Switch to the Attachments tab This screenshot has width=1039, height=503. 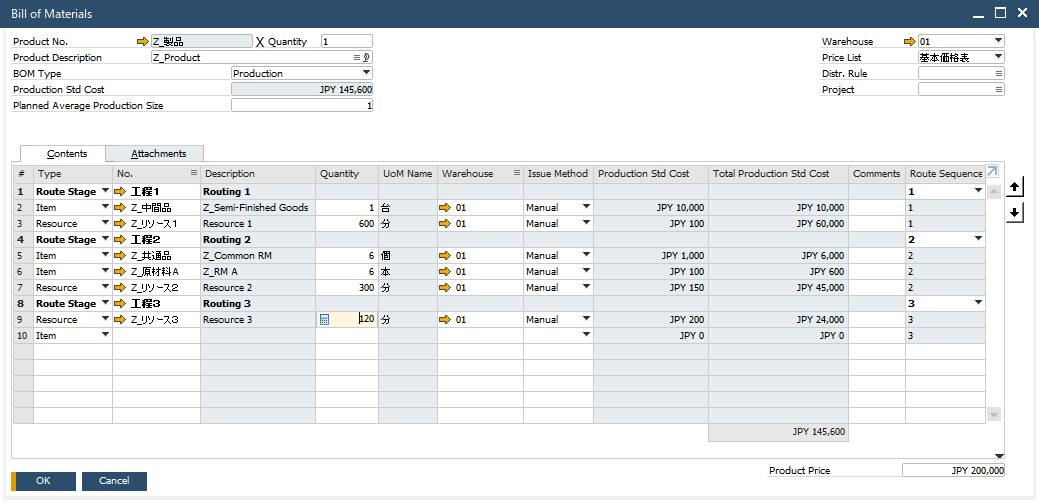click(158, 154)
